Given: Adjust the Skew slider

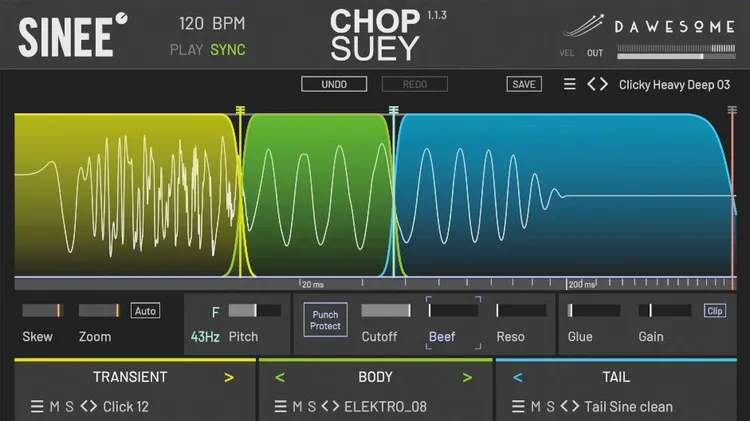Looking at the screenshot, I should click(42, 310).
